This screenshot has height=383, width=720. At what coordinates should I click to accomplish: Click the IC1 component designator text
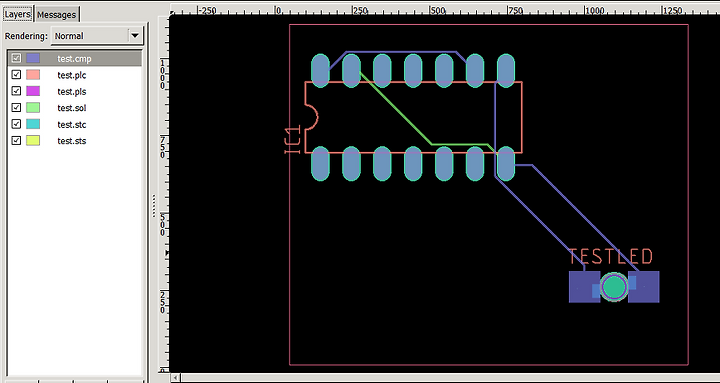292,139
